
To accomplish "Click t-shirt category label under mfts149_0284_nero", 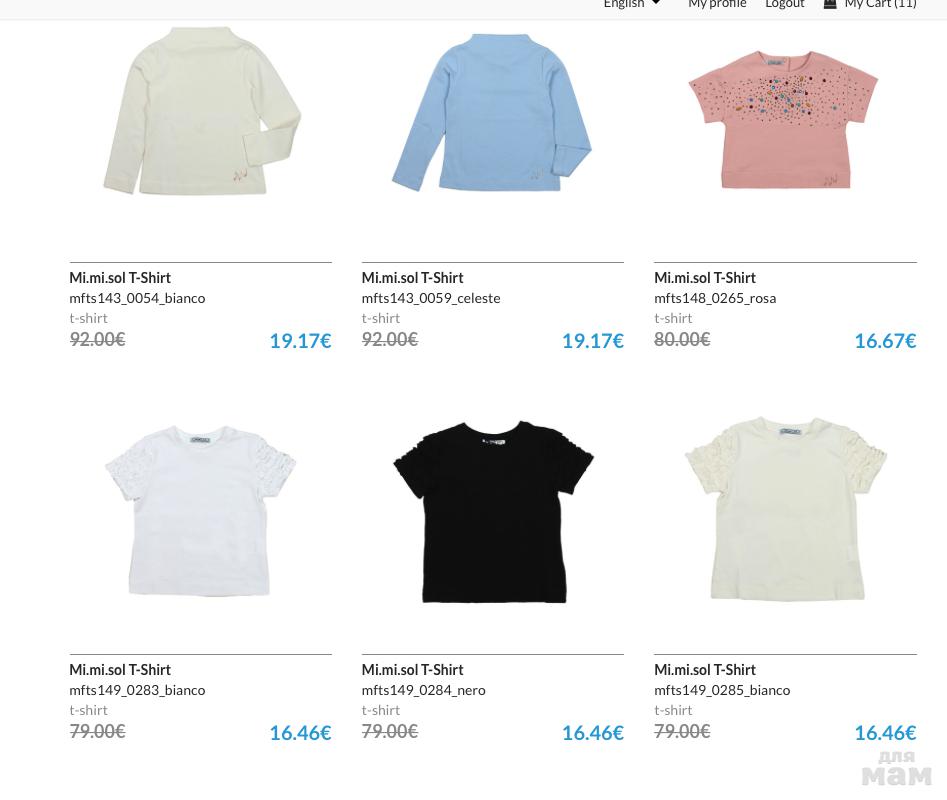I will pos(380,710).
